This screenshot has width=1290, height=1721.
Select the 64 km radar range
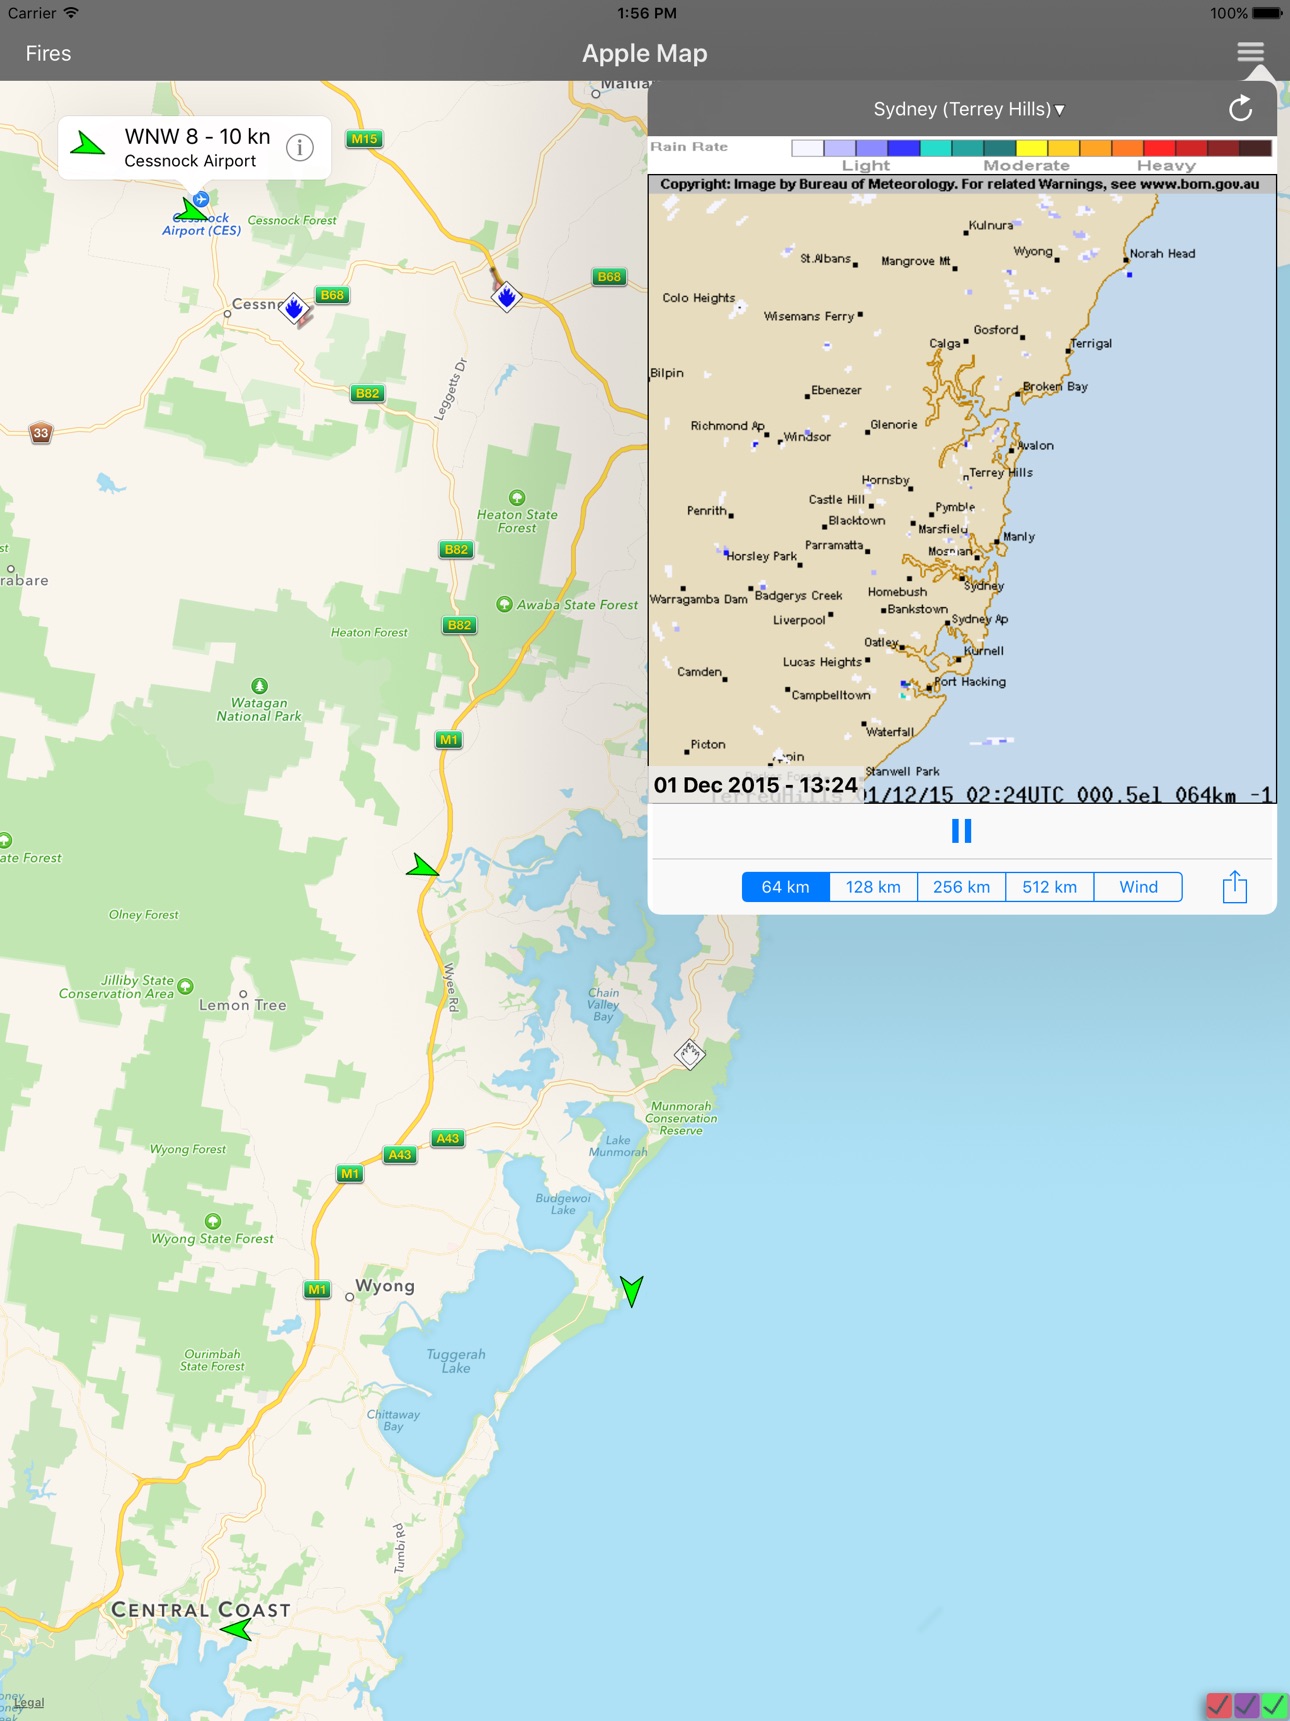click(786, 887)
